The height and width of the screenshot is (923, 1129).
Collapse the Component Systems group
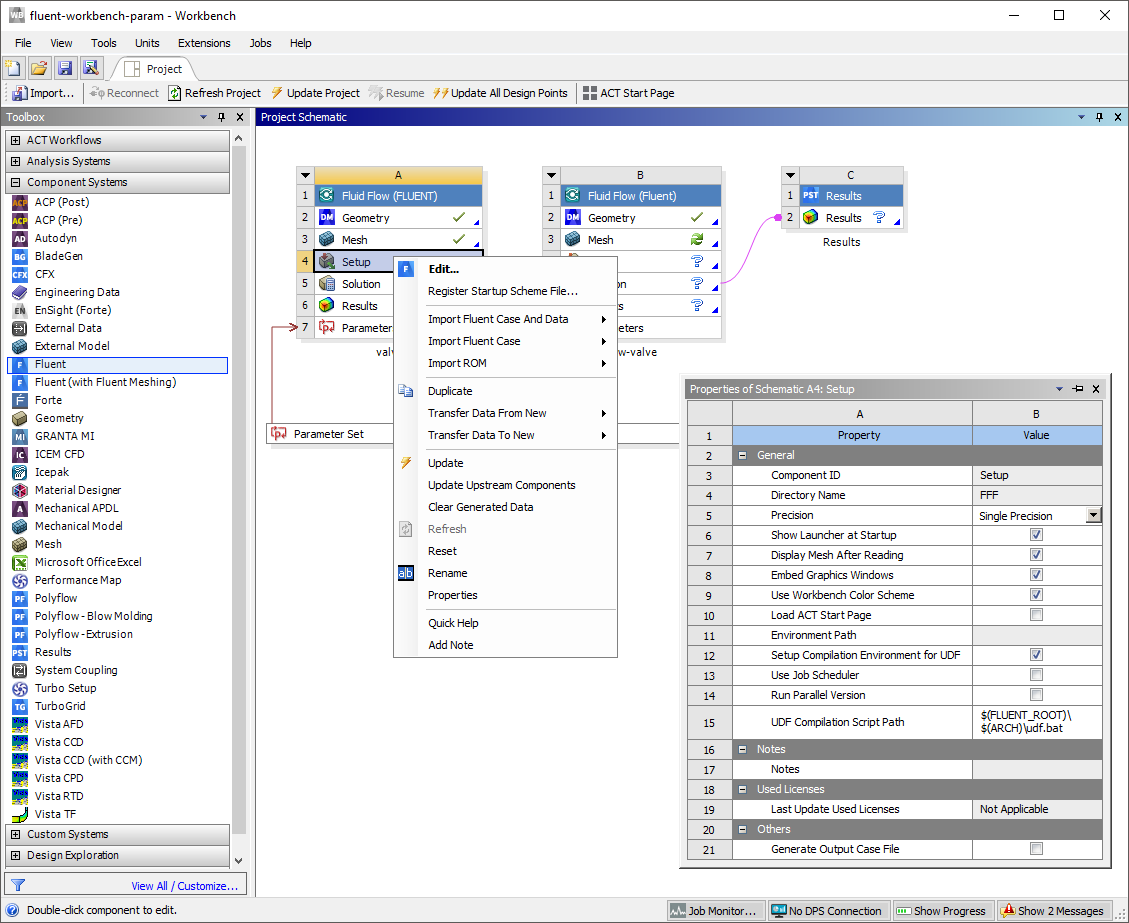[15, 182]
